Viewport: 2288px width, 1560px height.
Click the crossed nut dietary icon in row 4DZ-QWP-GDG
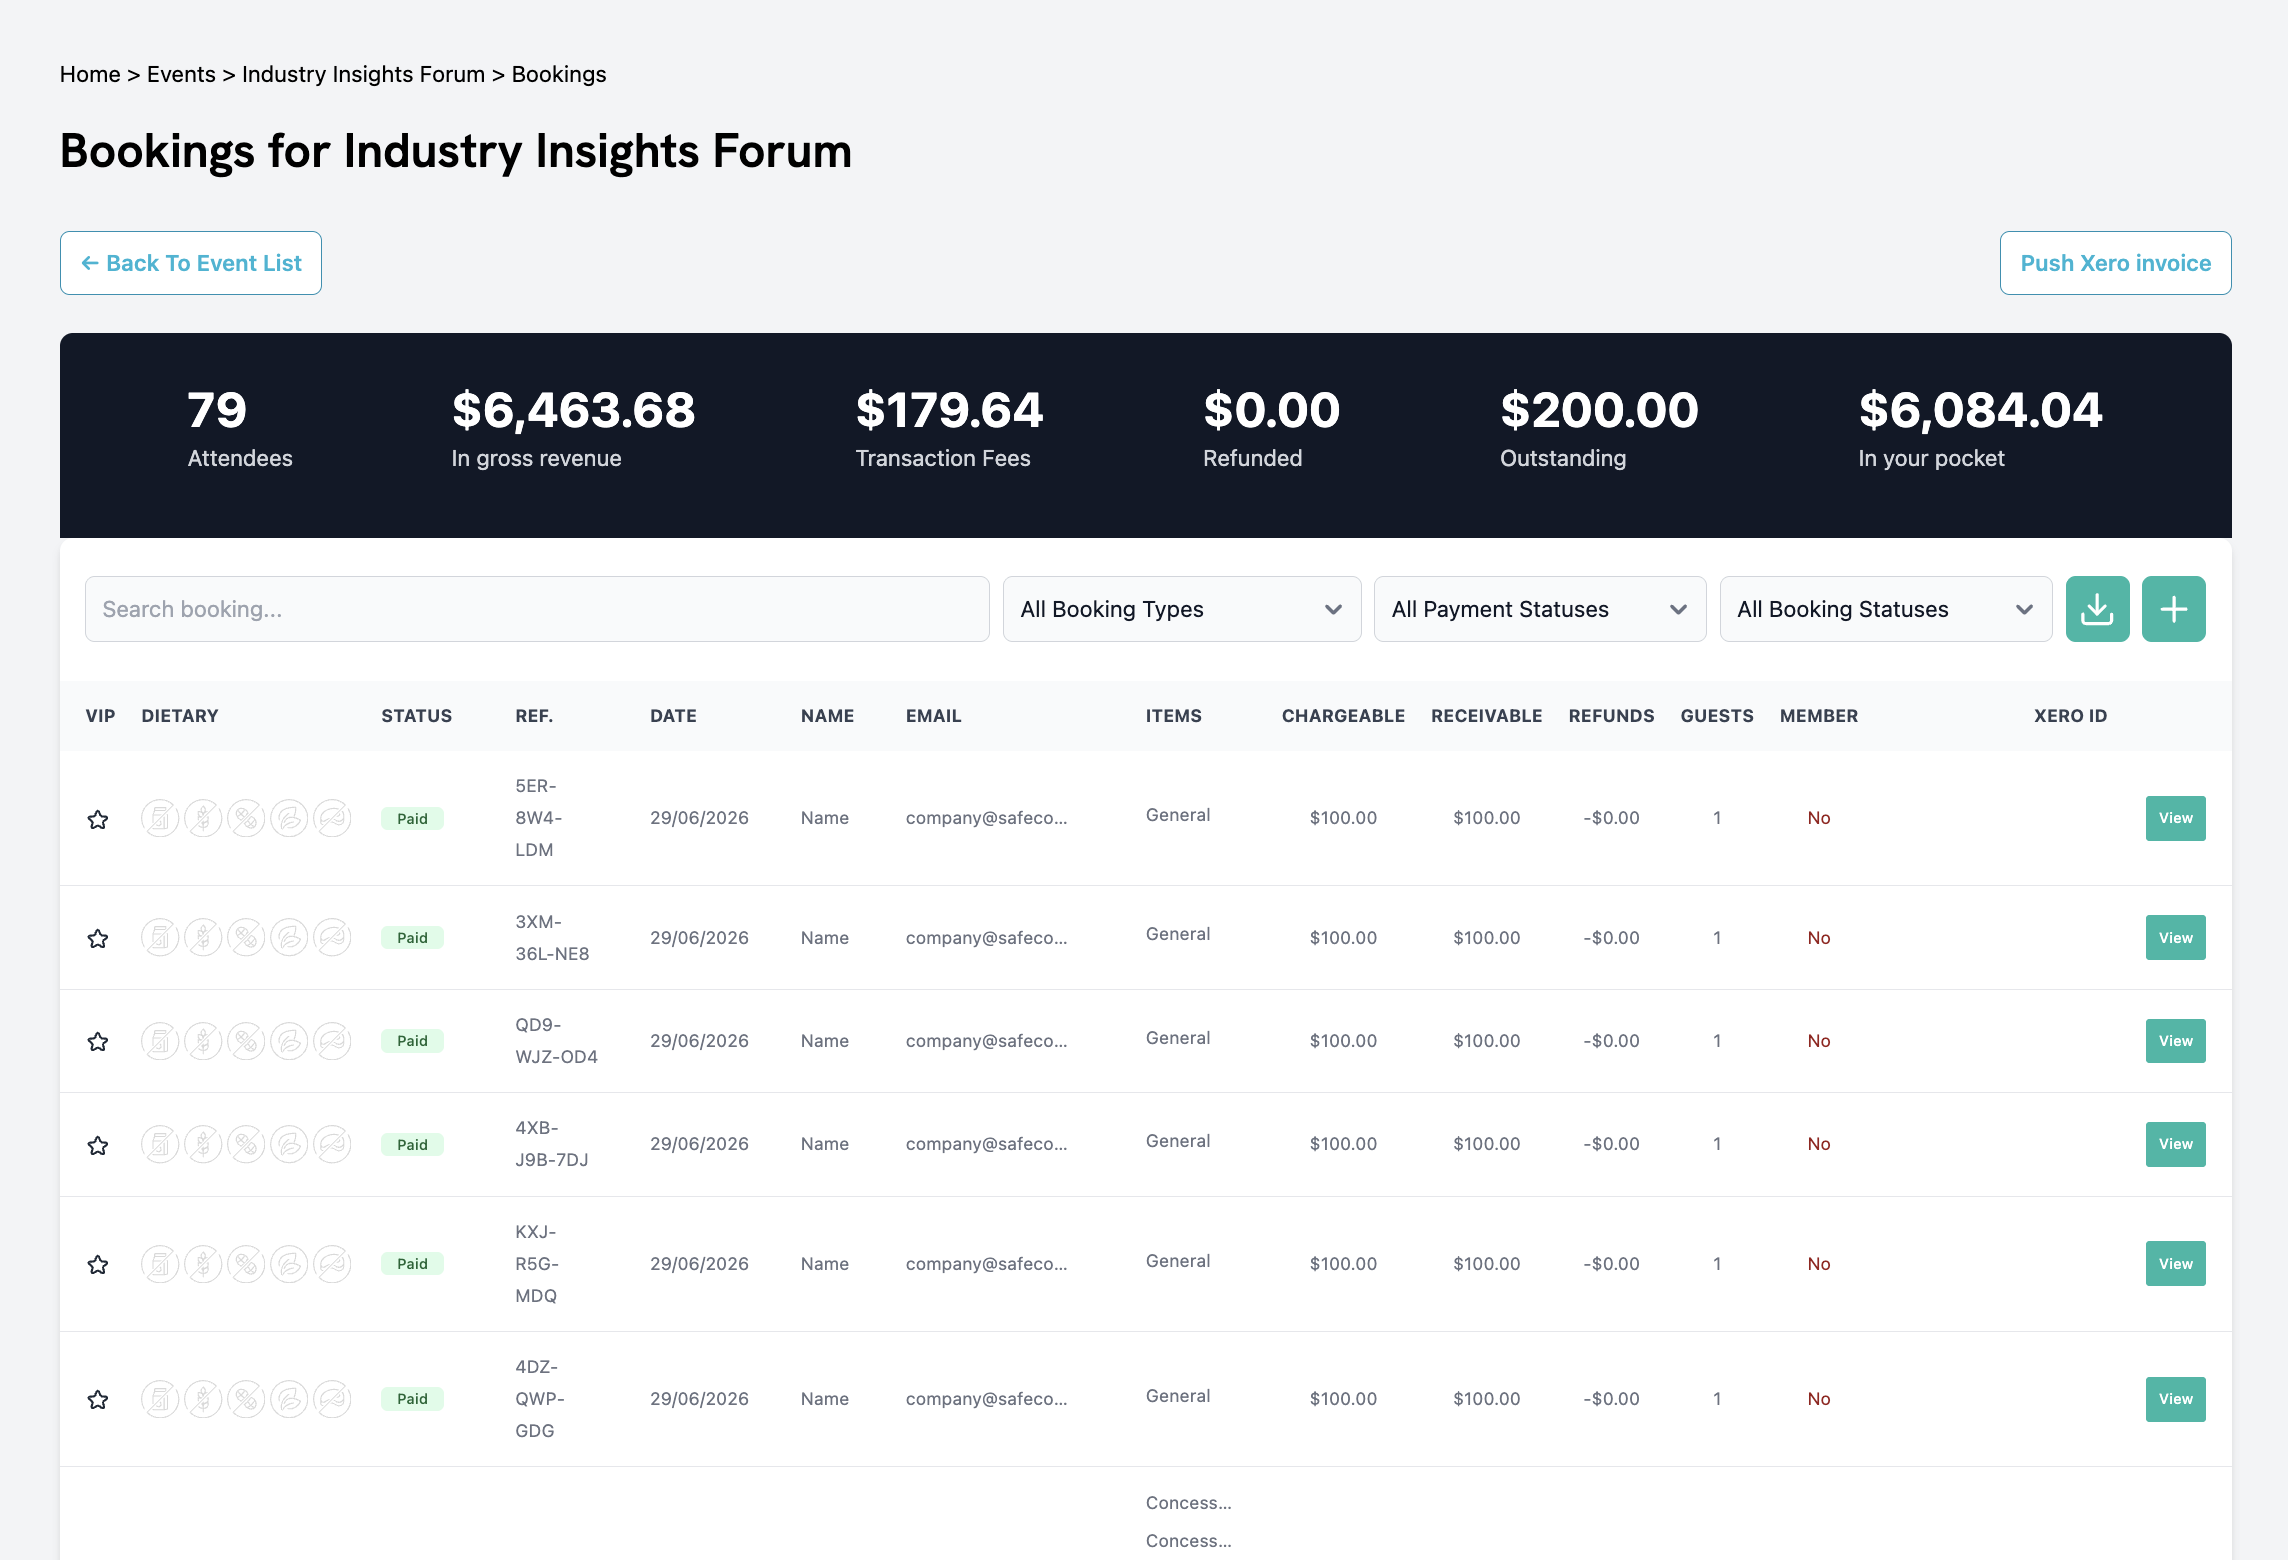[x=246, y=1399]
